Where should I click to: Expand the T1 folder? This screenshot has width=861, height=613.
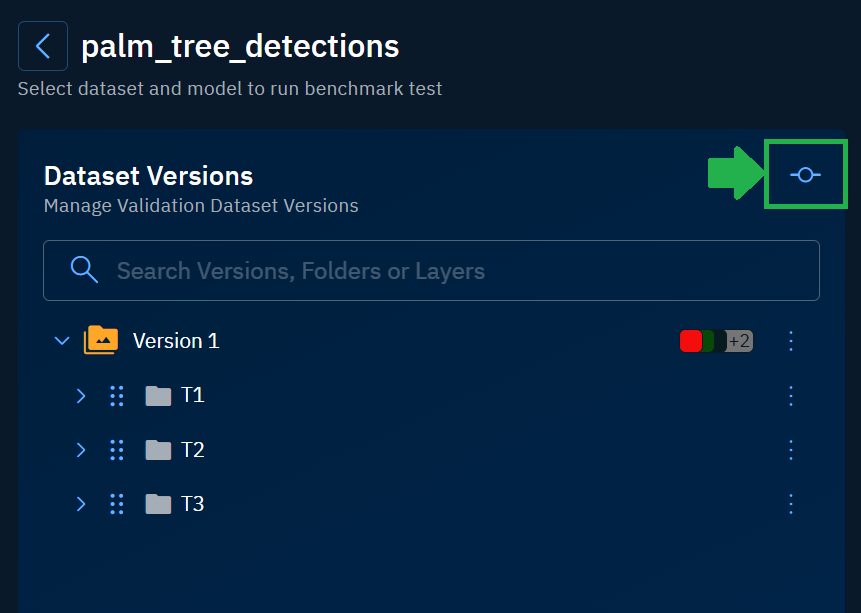coord(81,396)
